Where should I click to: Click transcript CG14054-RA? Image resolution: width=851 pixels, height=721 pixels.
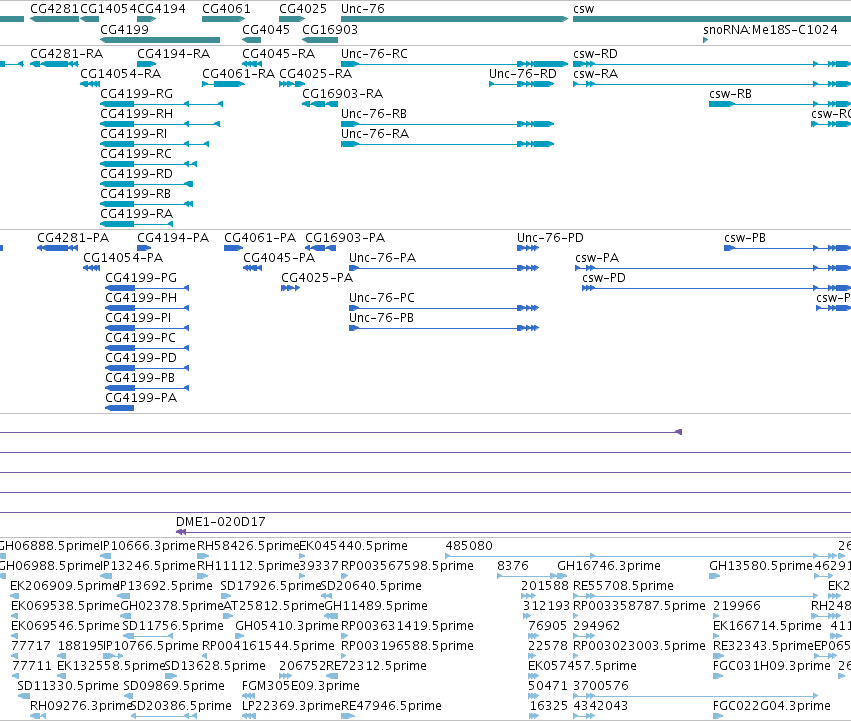(x=120, y=74)
